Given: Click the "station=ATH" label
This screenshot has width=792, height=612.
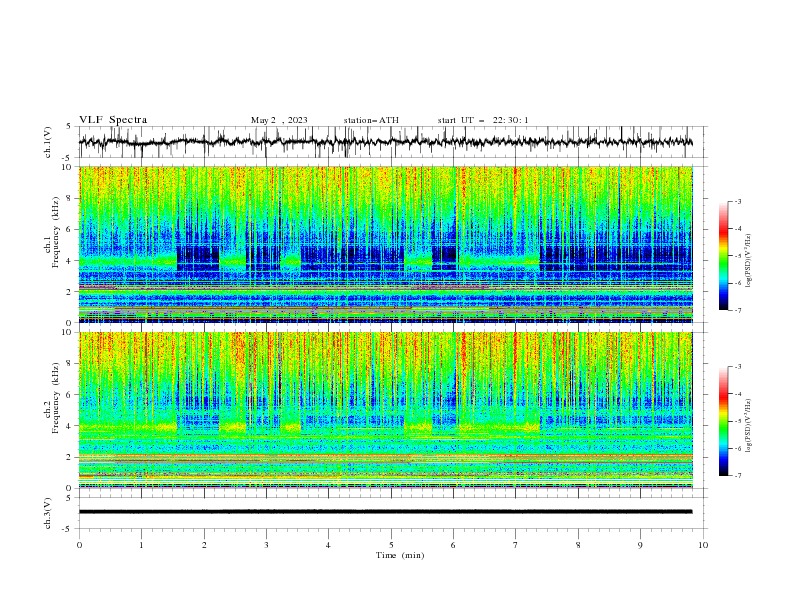Looking at the screenshot, I should click(371, 120).
